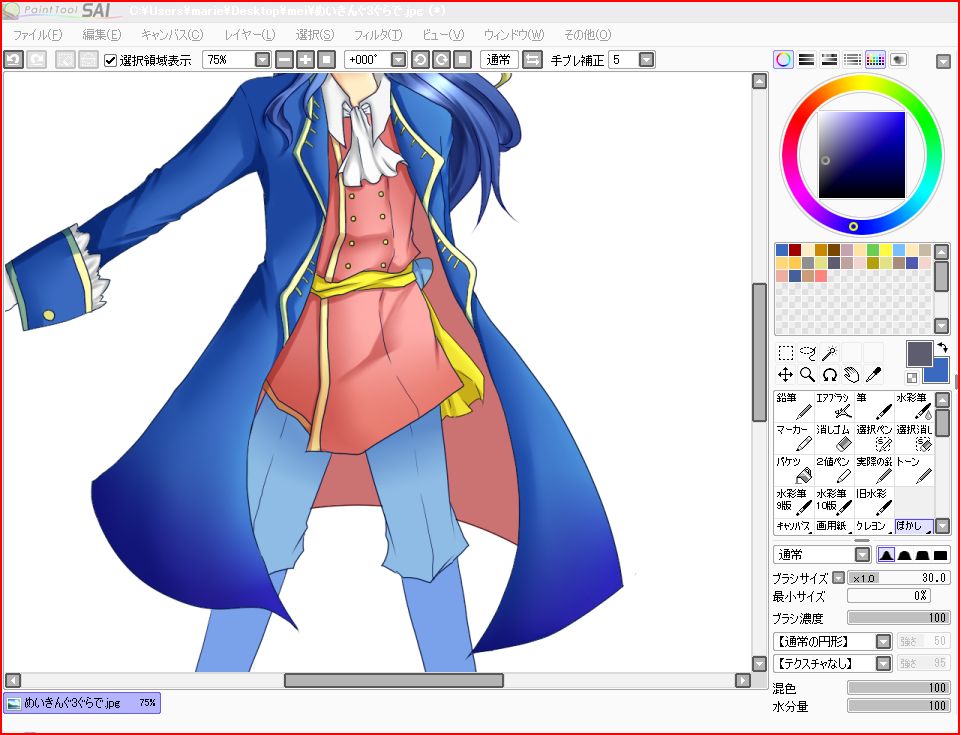Open the フィルタ(T) menu
960x735 pixels.
pos(378,35)
